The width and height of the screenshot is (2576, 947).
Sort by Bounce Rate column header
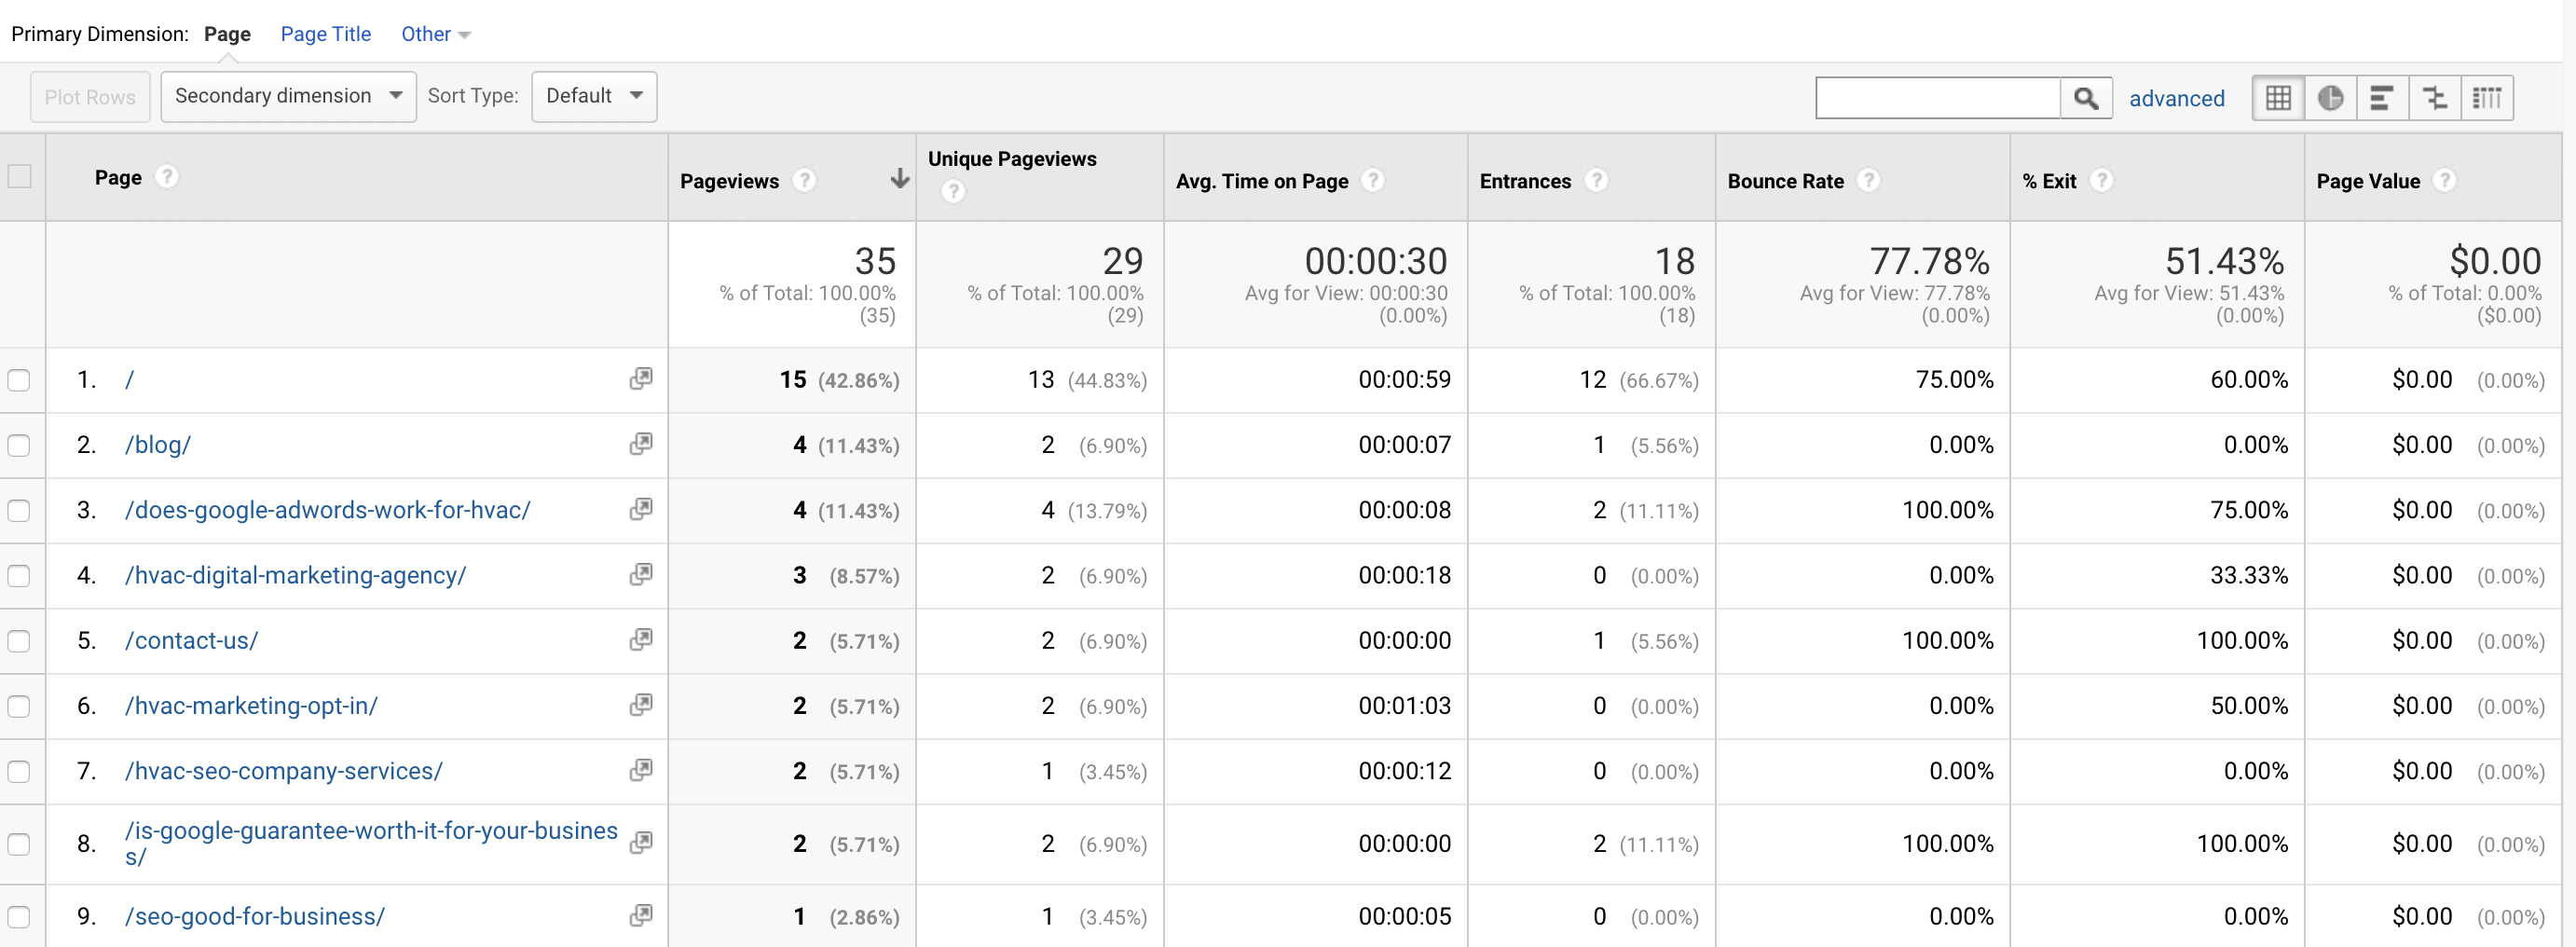point(1785,181)
